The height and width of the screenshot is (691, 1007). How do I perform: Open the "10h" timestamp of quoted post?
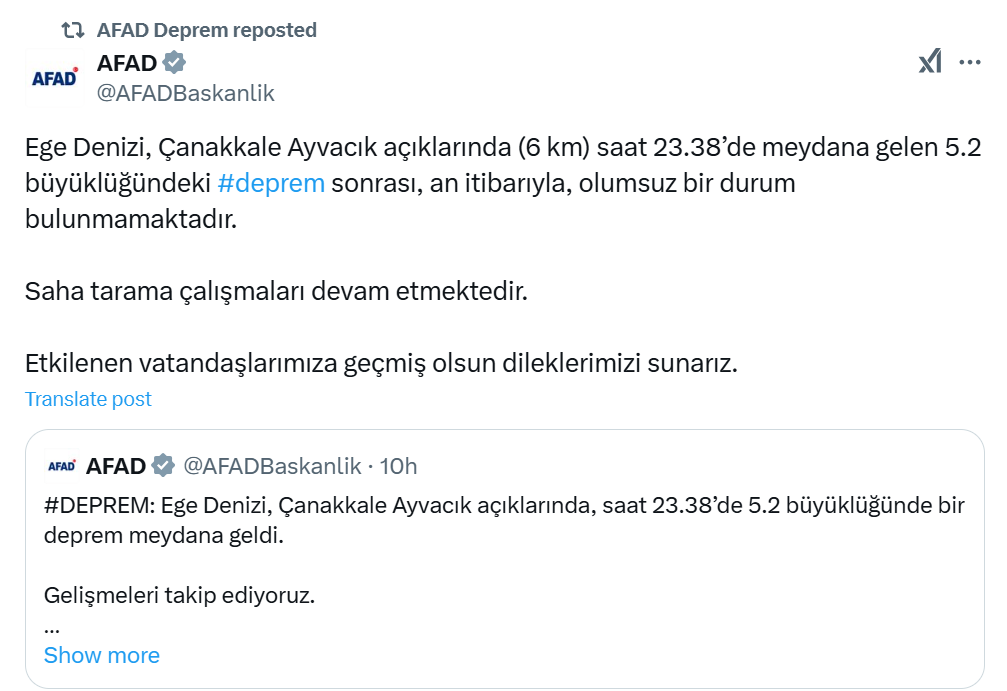coord(399,465)
